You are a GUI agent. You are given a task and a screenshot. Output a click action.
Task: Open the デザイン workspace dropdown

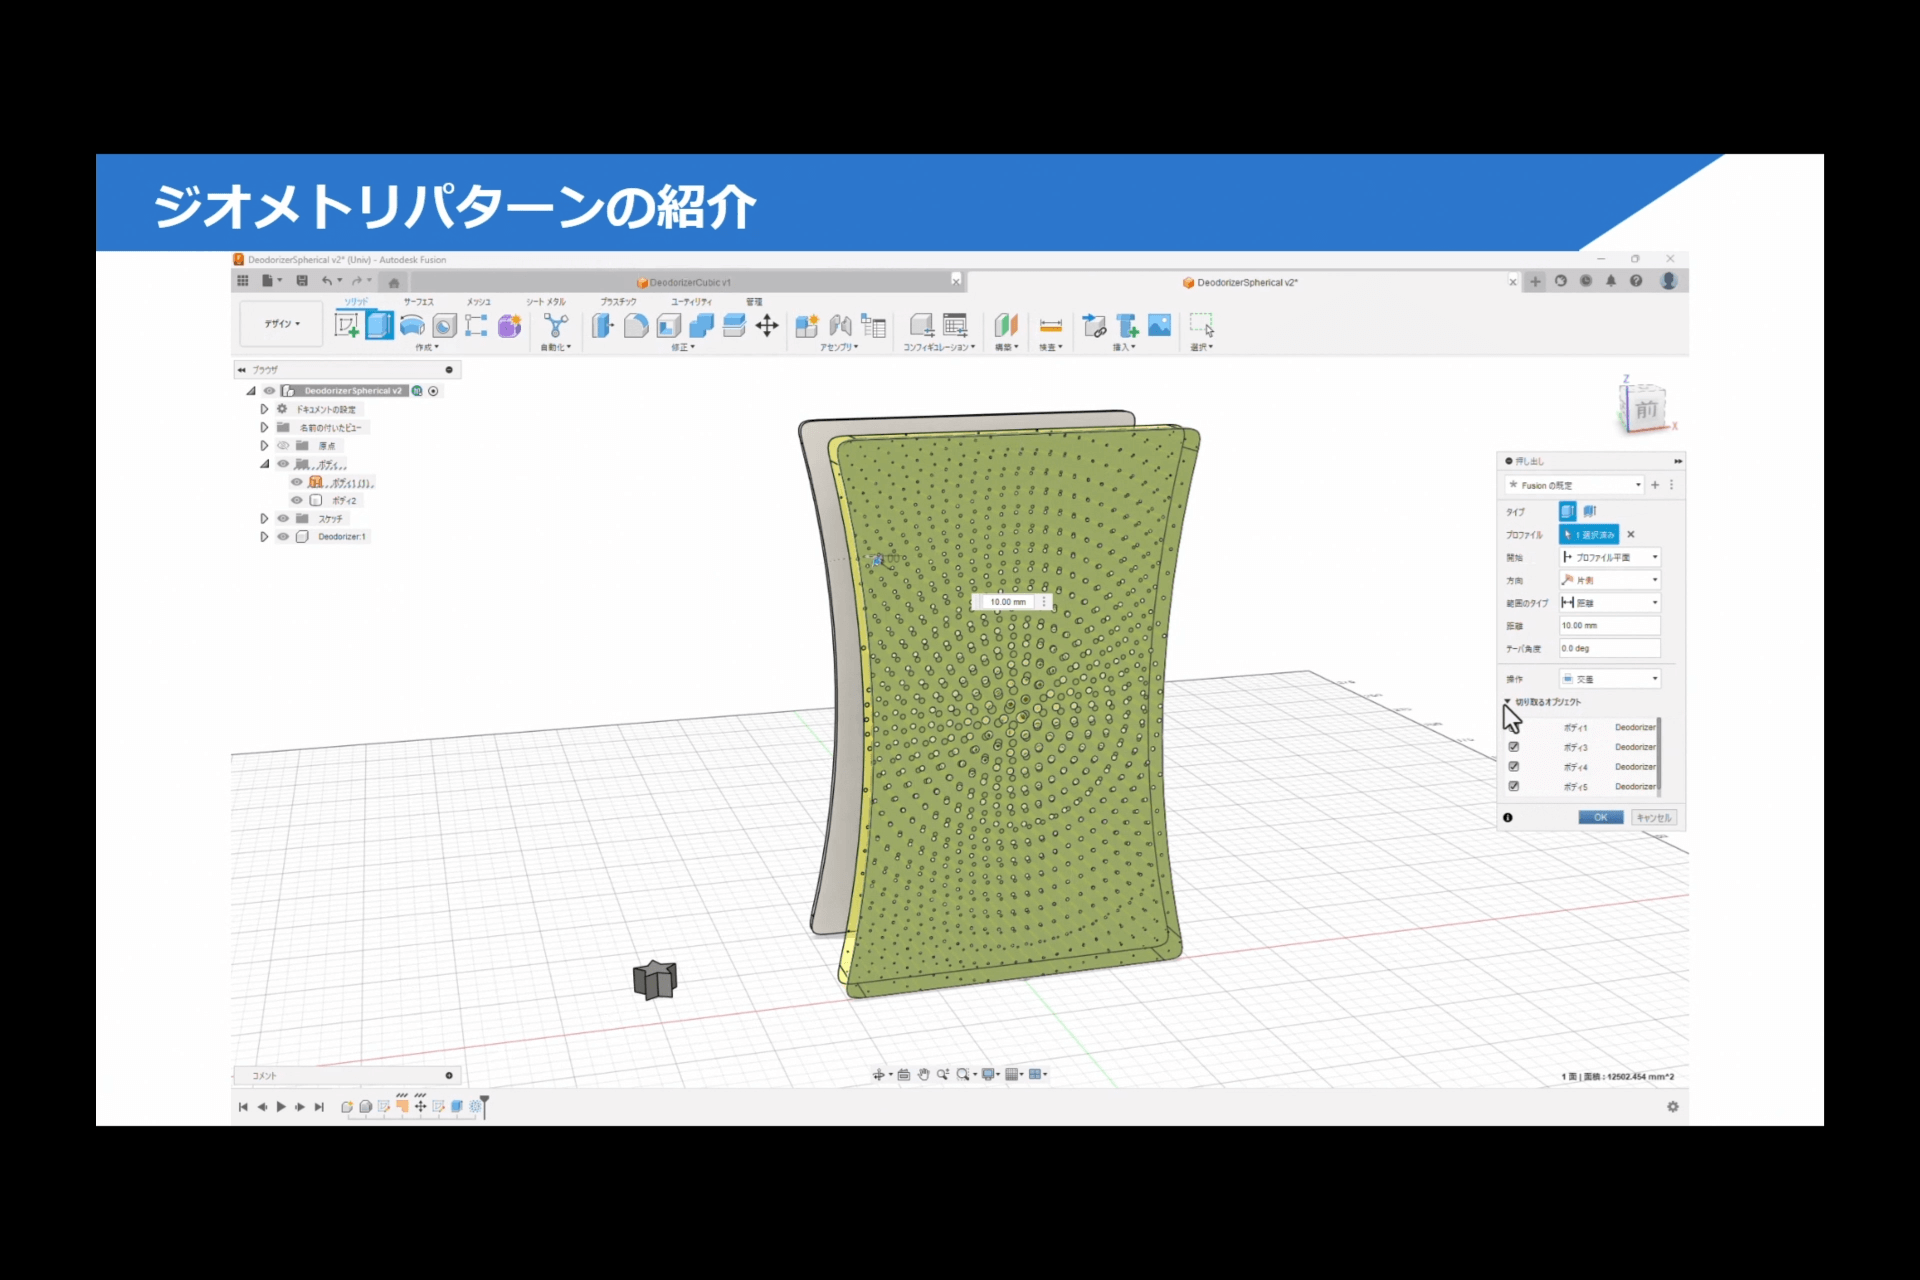pyautogui.click(x=282, y=324)
